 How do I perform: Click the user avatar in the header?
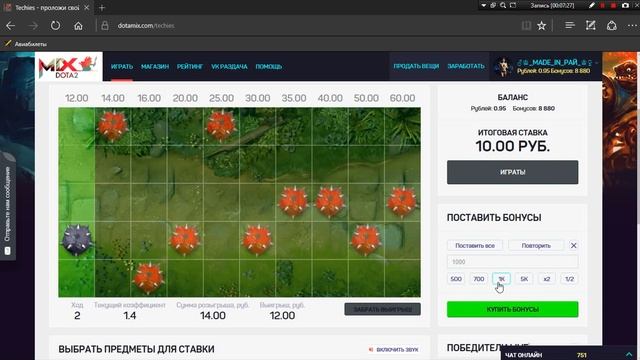point(503,67)
